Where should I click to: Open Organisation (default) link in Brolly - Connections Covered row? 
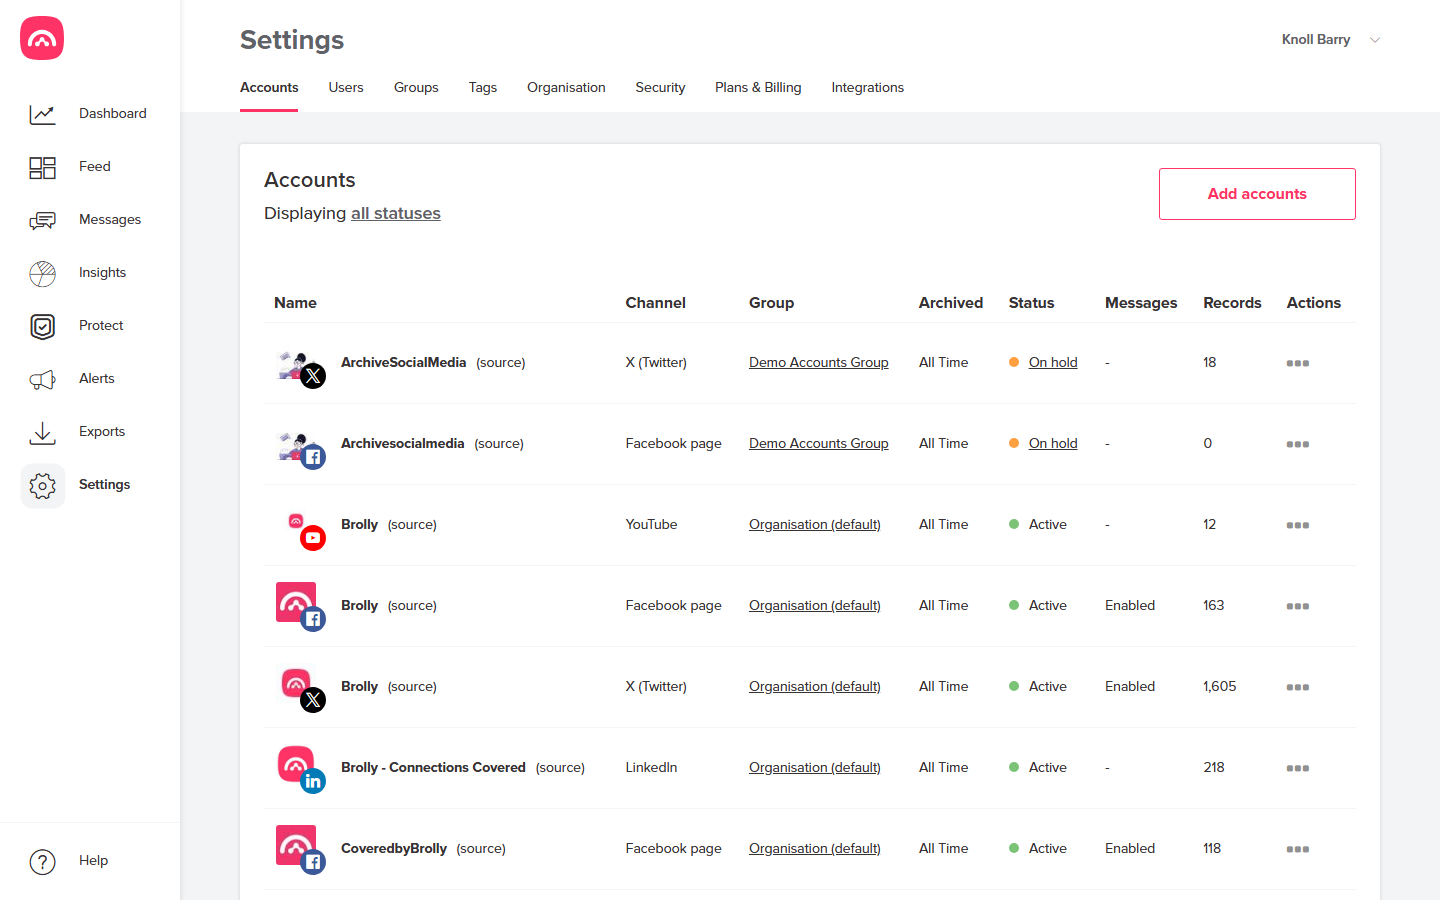[815, 768]
